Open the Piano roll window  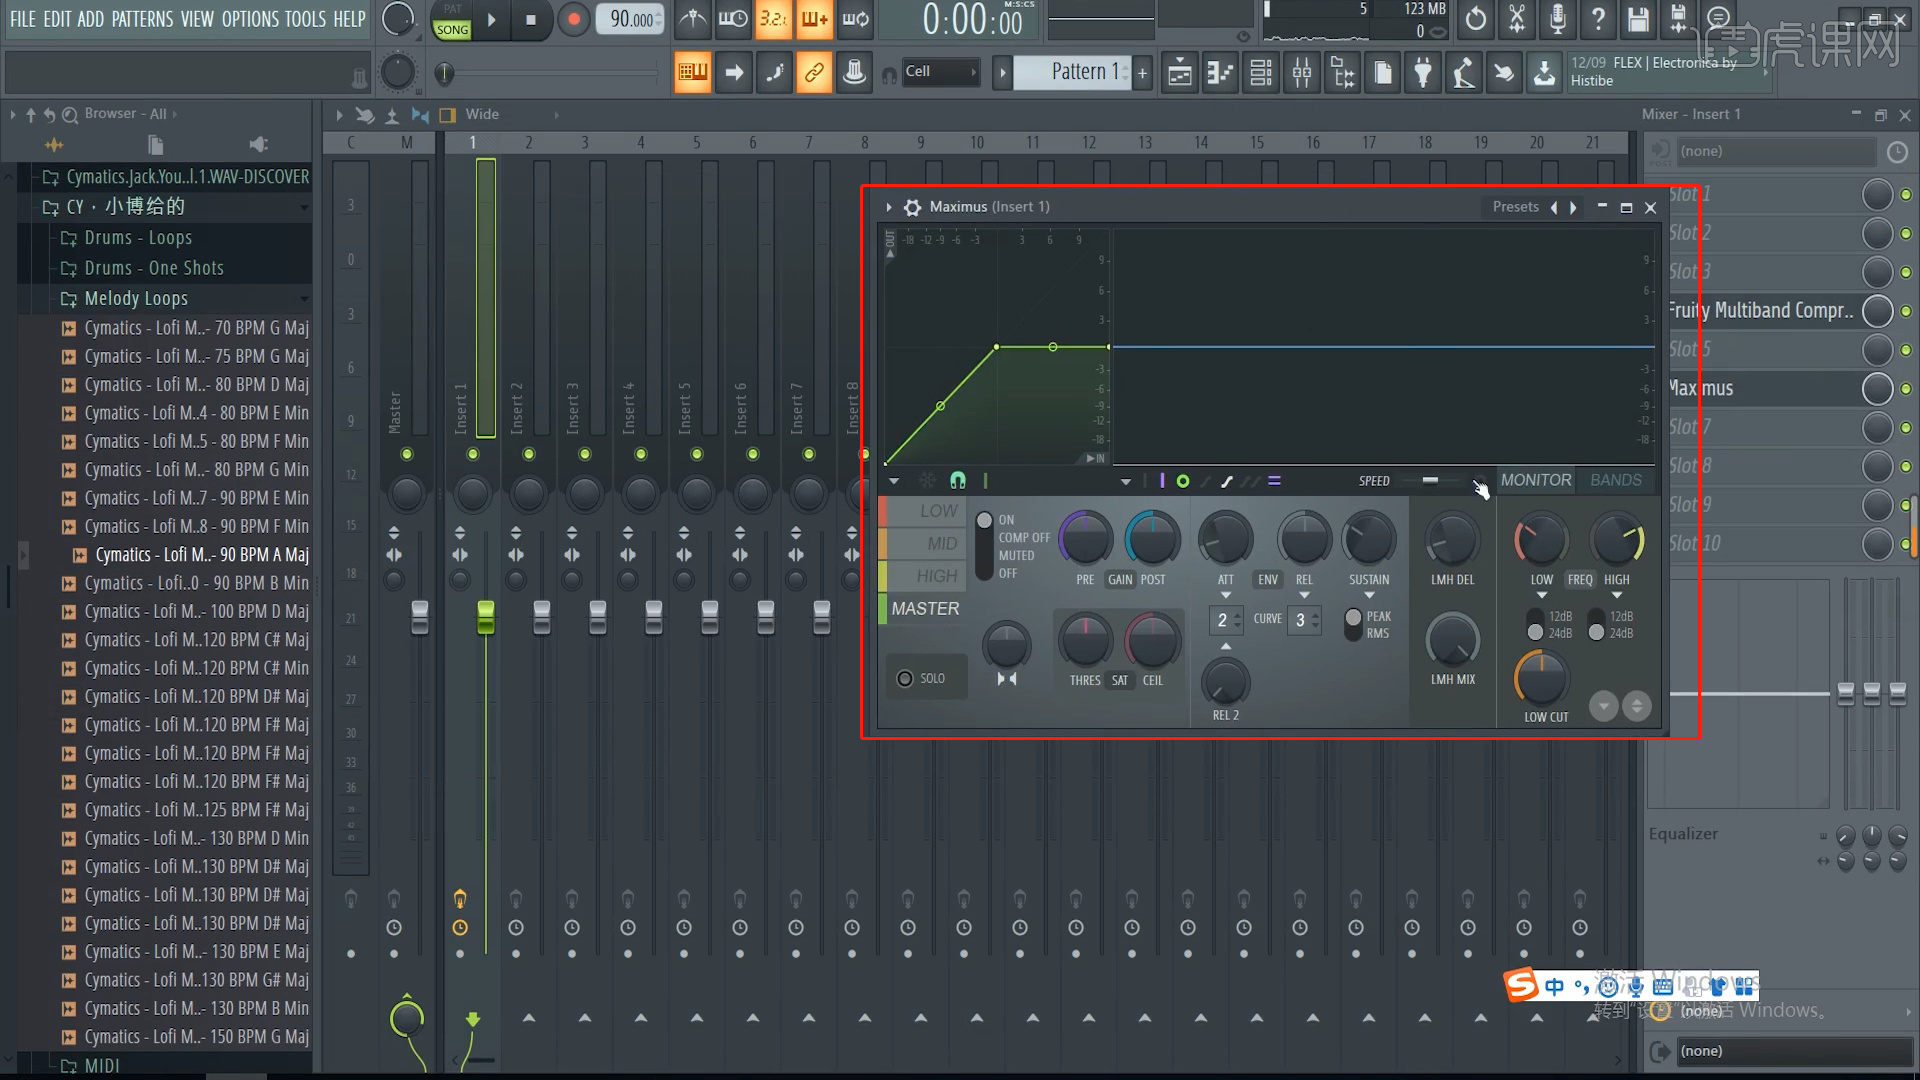(x=1219, y=72)
